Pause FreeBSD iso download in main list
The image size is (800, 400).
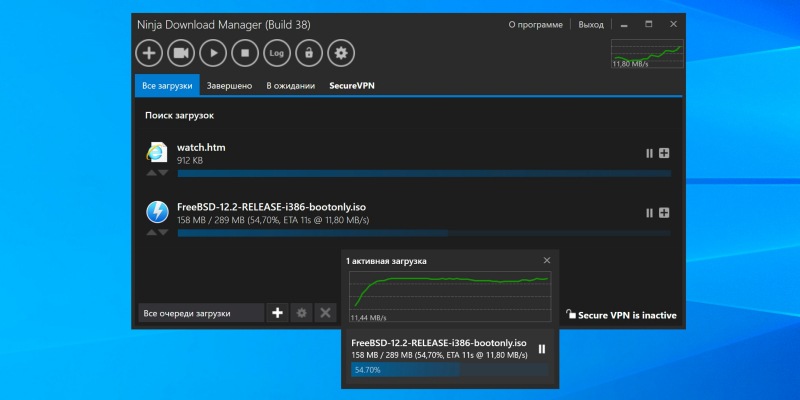(649, 213)
